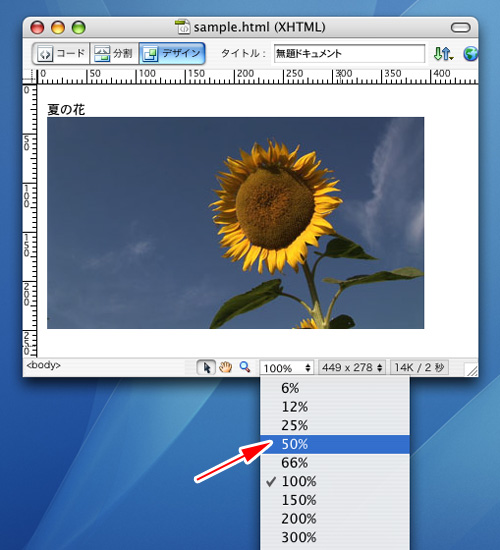Click the sunflower image in the document
This screenshot has width=500, height=550.
click(x=235, y=223)
